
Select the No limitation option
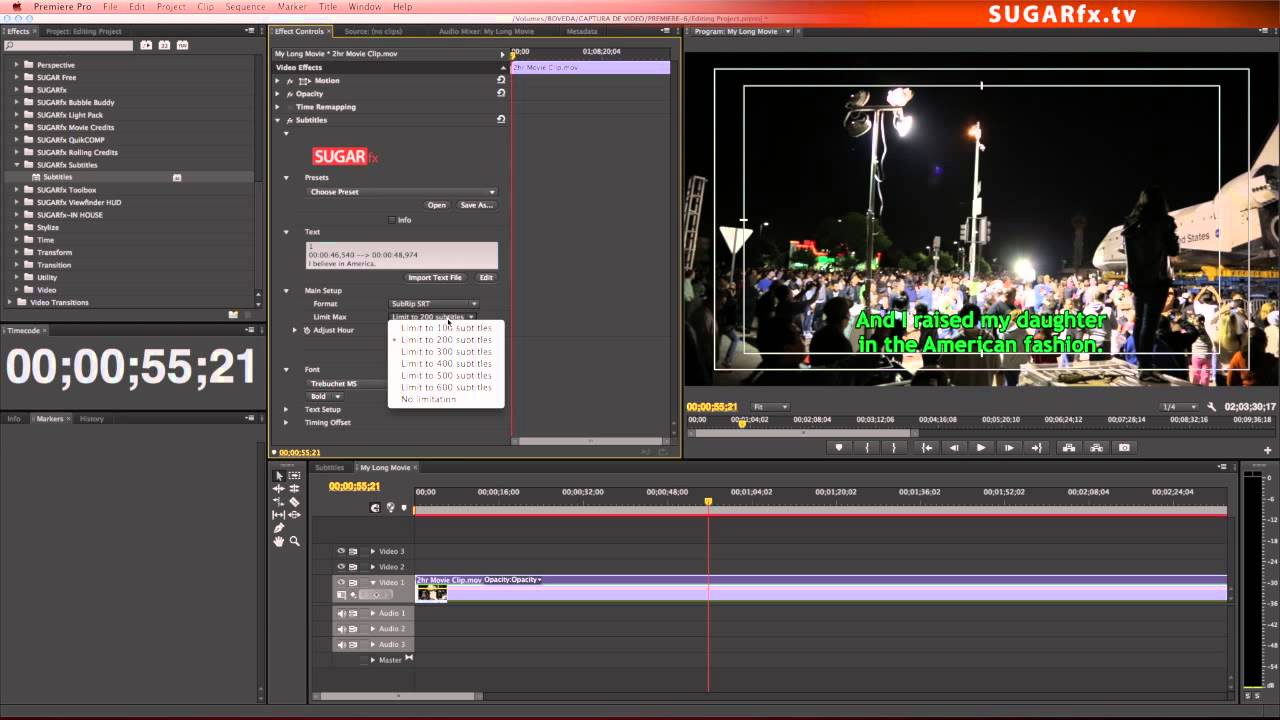[446, 400]
